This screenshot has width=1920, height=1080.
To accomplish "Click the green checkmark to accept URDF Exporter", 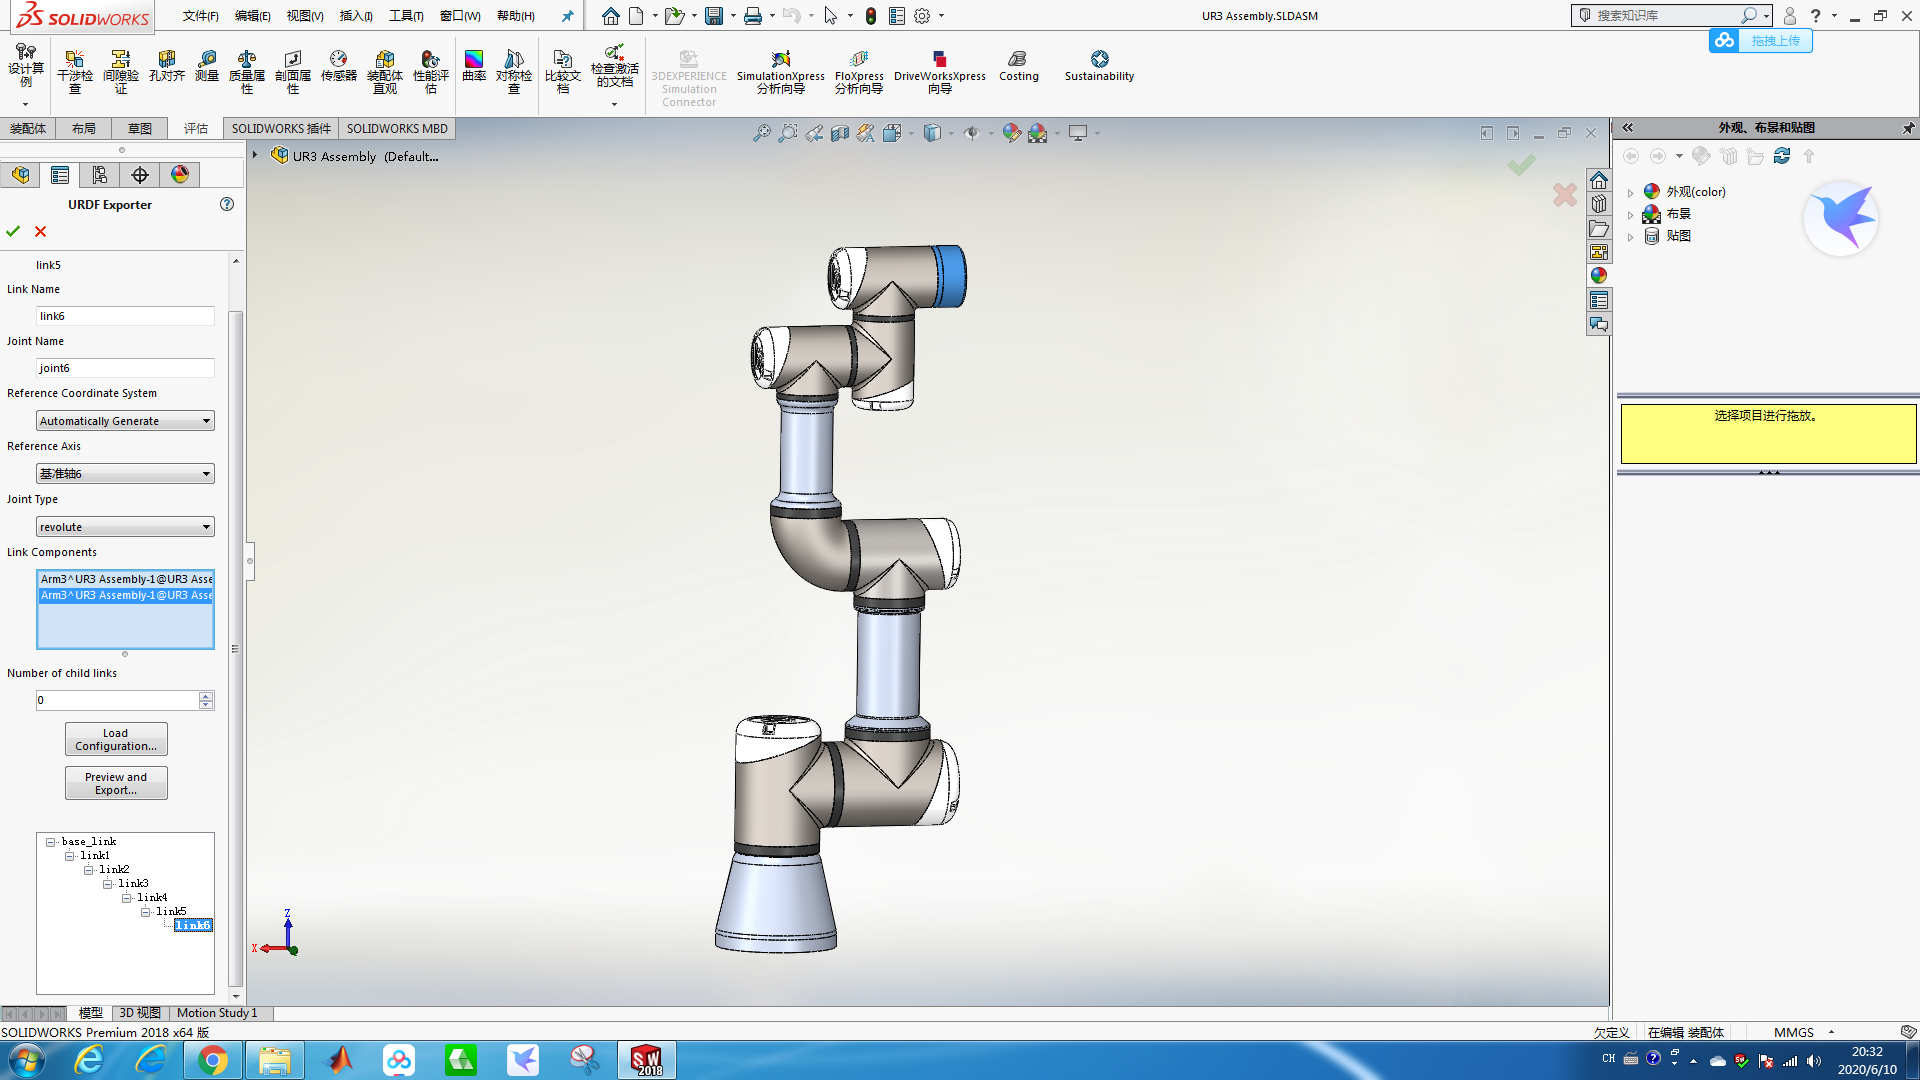I will coord(13,231).
